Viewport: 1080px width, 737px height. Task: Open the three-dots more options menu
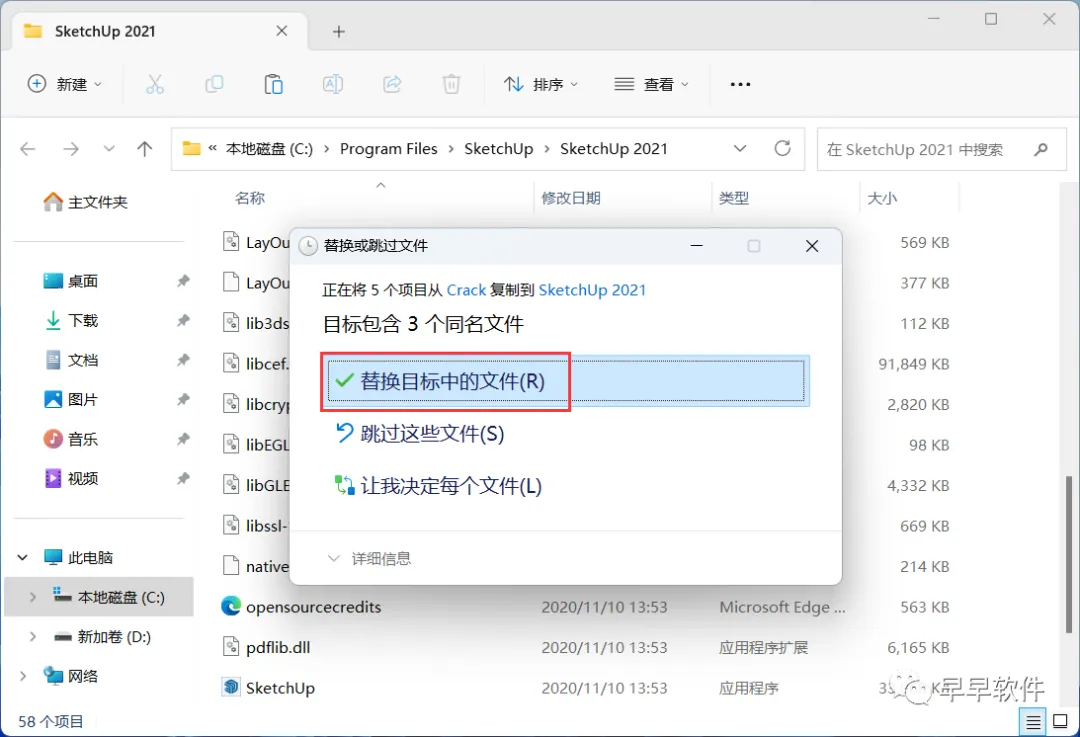[740, 84]
